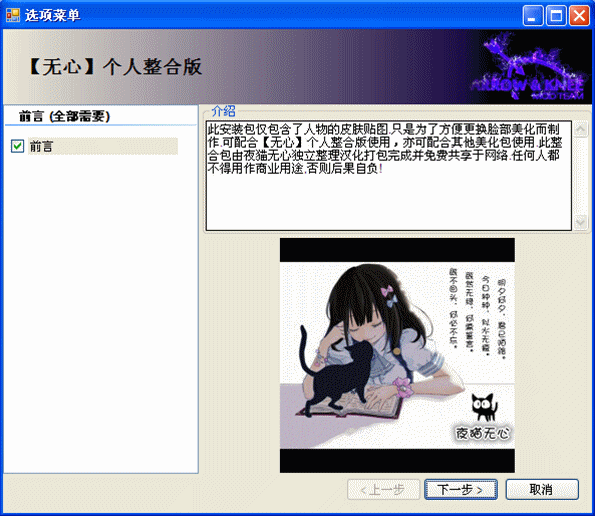This screenshot has width=595, height=516.
Task: Click the app icon in the title bar
Action: click(x=13, y=16)
